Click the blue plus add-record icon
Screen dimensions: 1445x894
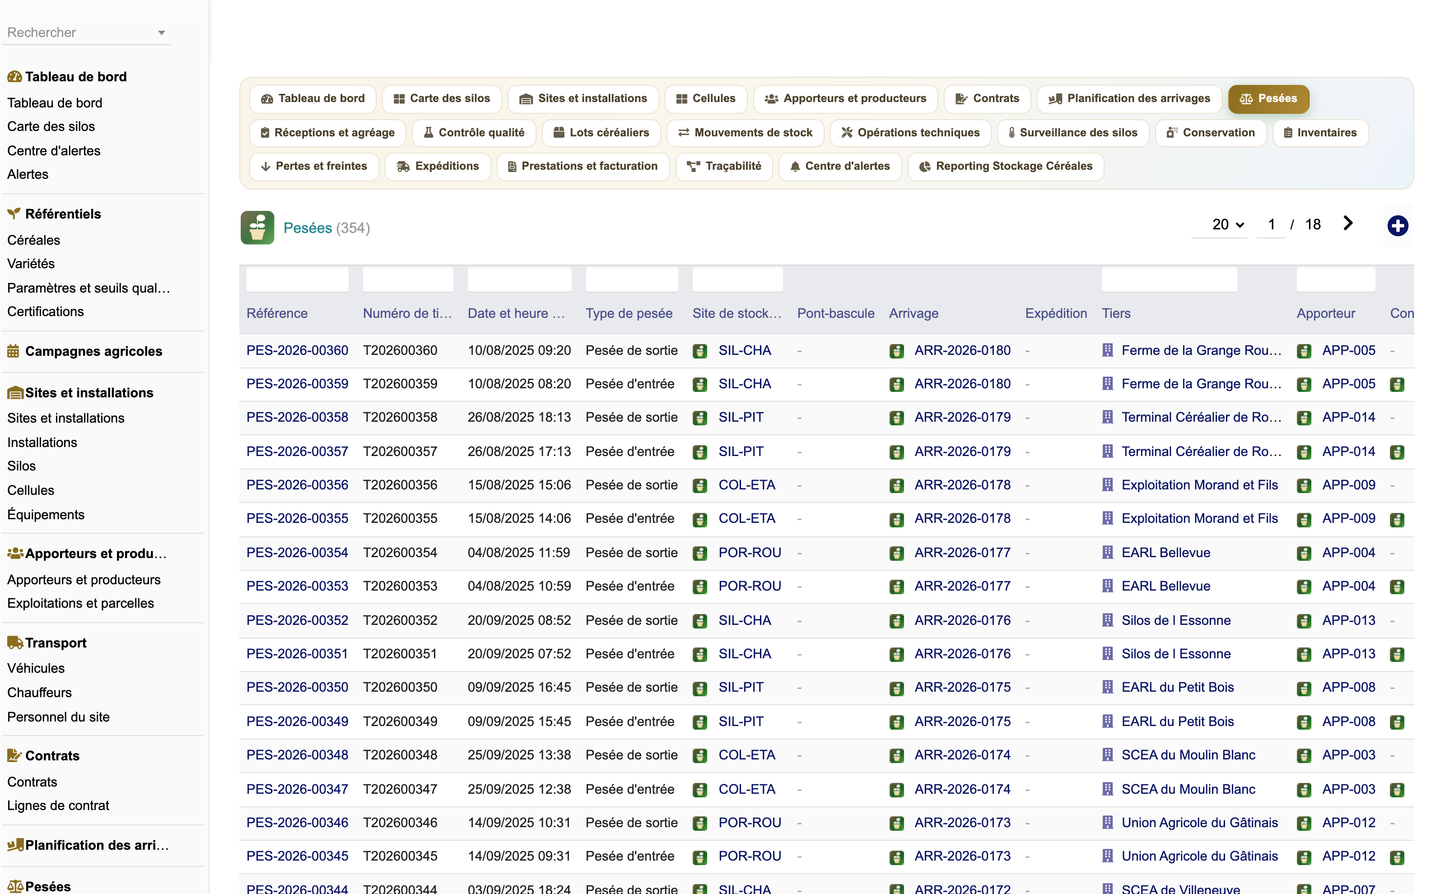(1397, 226)
